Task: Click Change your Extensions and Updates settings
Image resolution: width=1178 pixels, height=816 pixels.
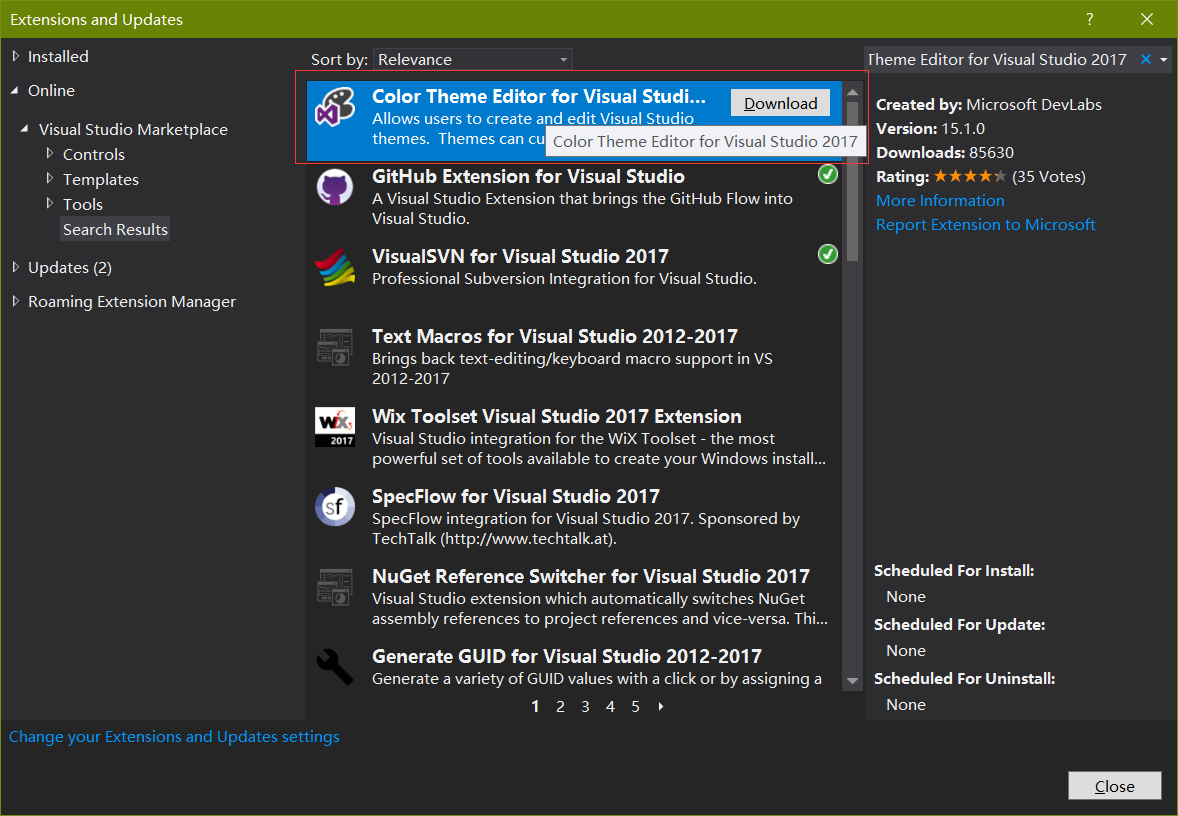Action: (x=173, y=736)
